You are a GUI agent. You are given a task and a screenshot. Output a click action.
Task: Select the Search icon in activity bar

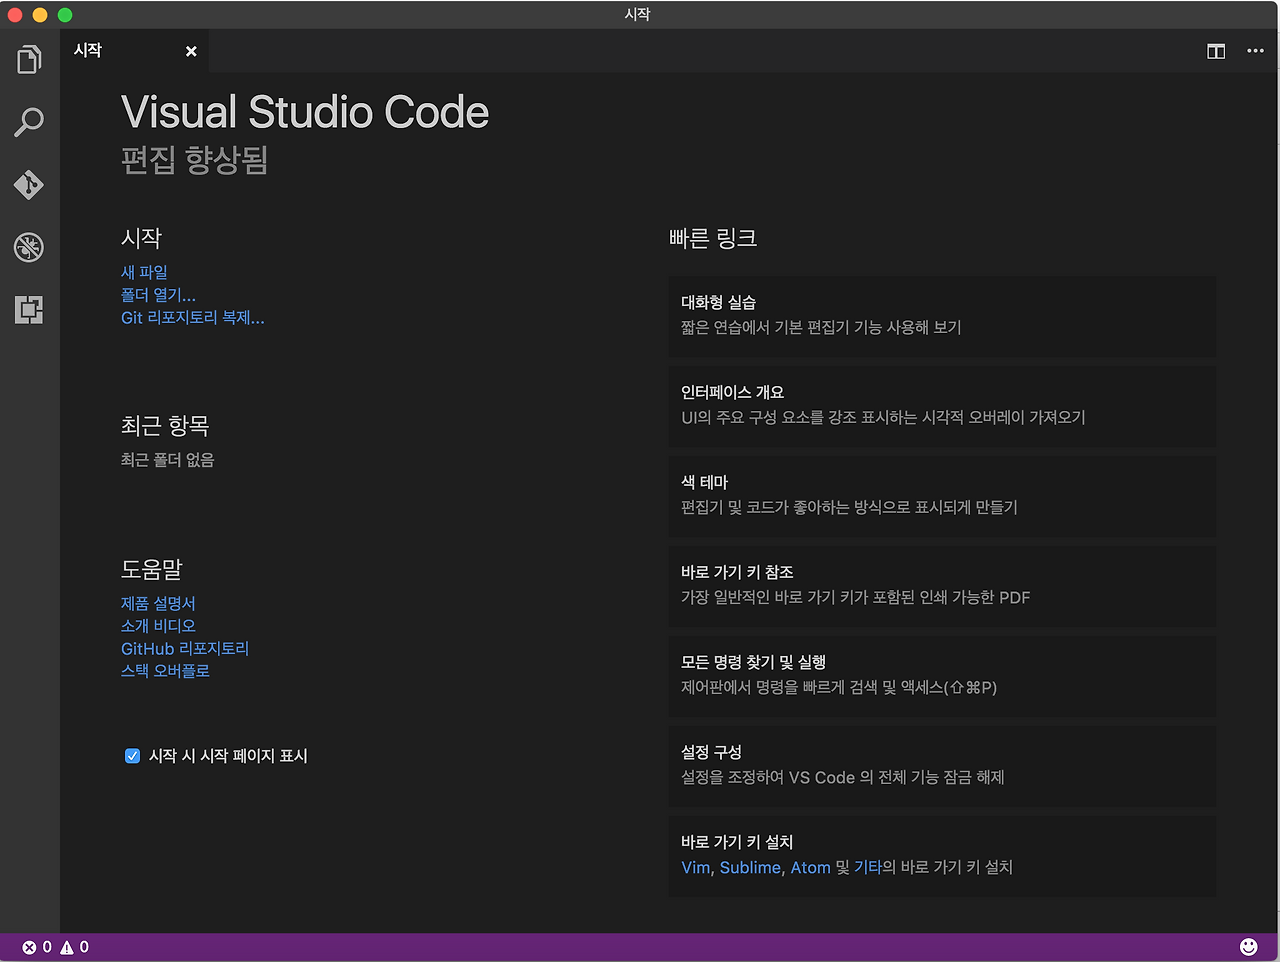tap(29, 122)
